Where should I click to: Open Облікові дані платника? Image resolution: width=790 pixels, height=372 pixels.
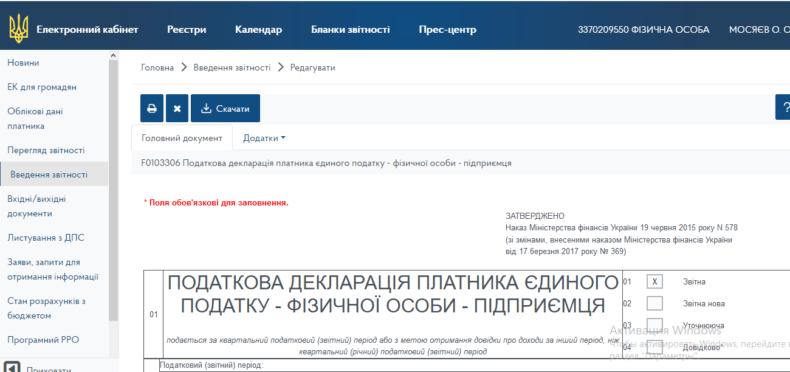35,118
